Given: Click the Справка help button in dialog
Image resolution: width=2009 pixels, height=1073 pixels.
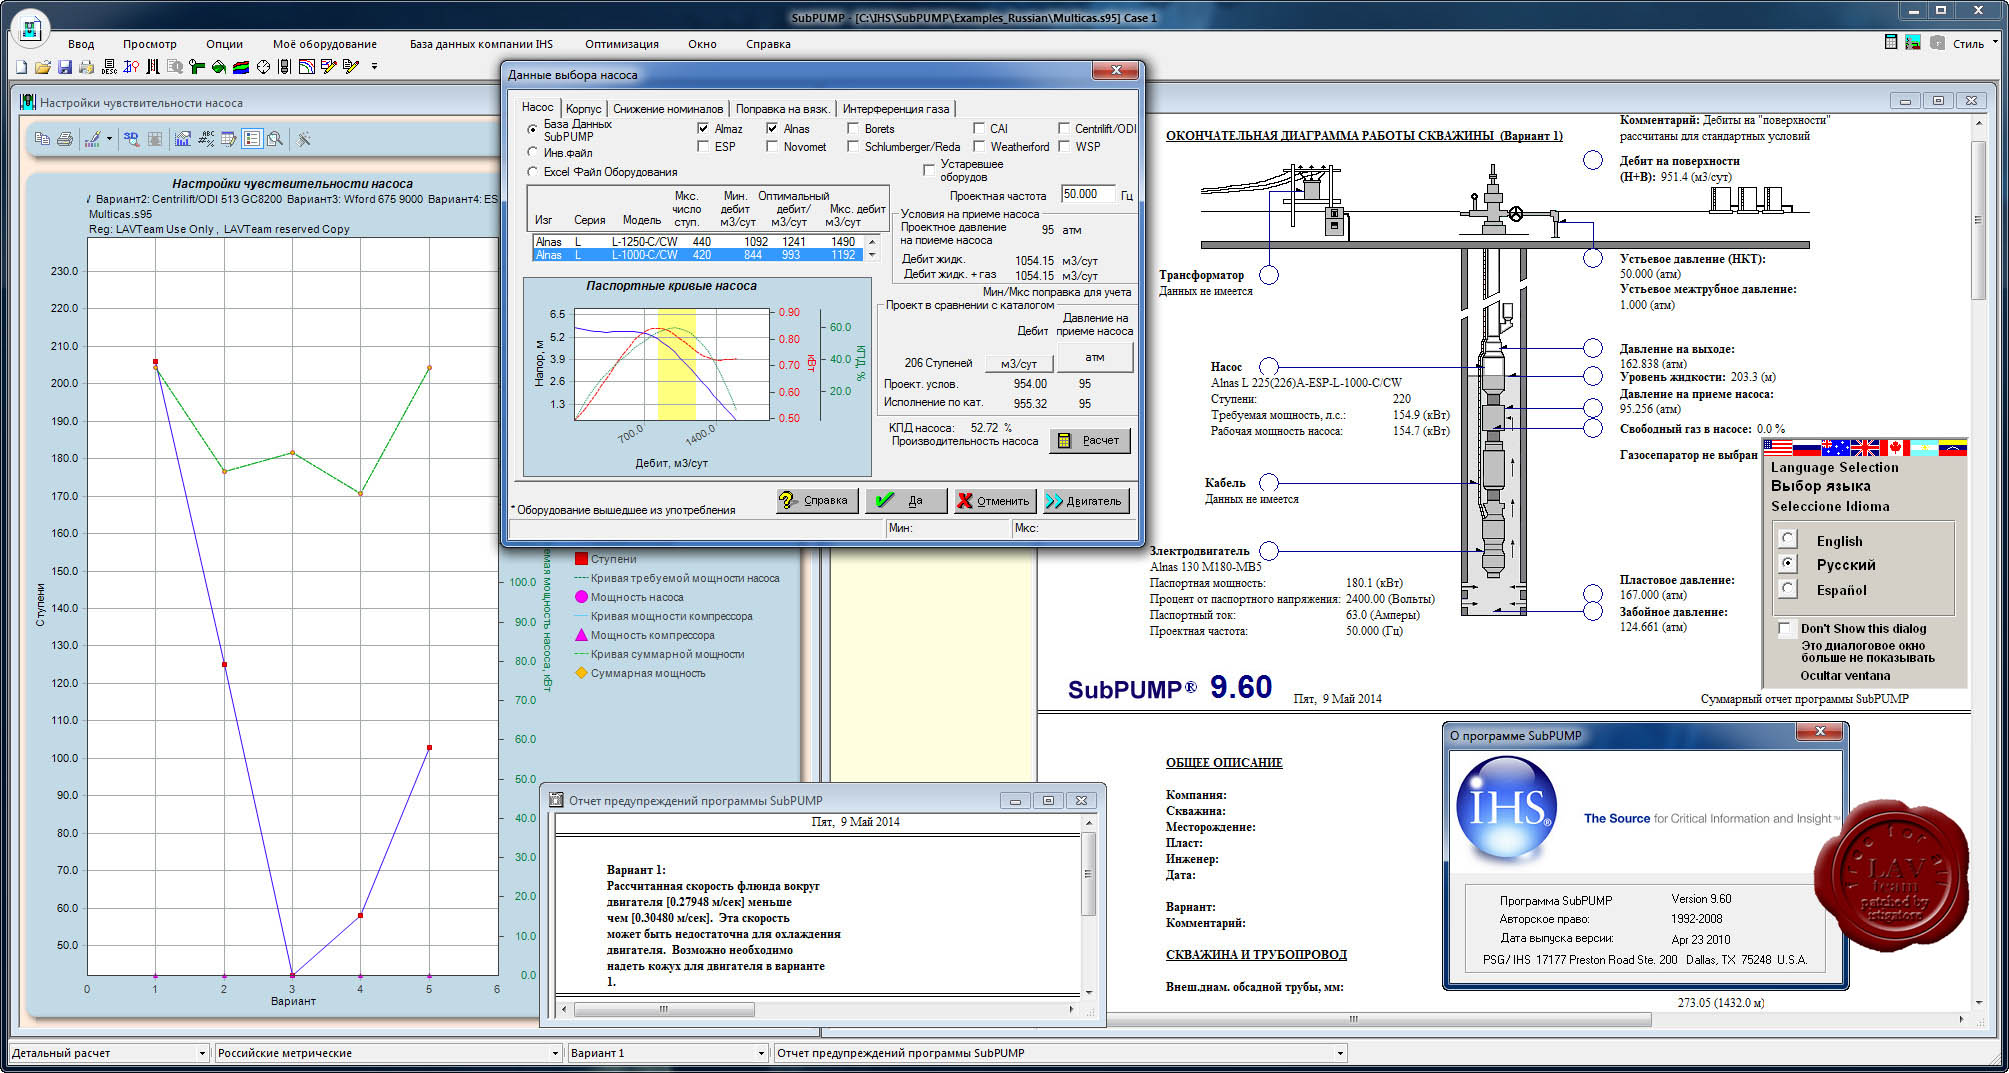Looking at the screenshot, I should tap(816, 500).
